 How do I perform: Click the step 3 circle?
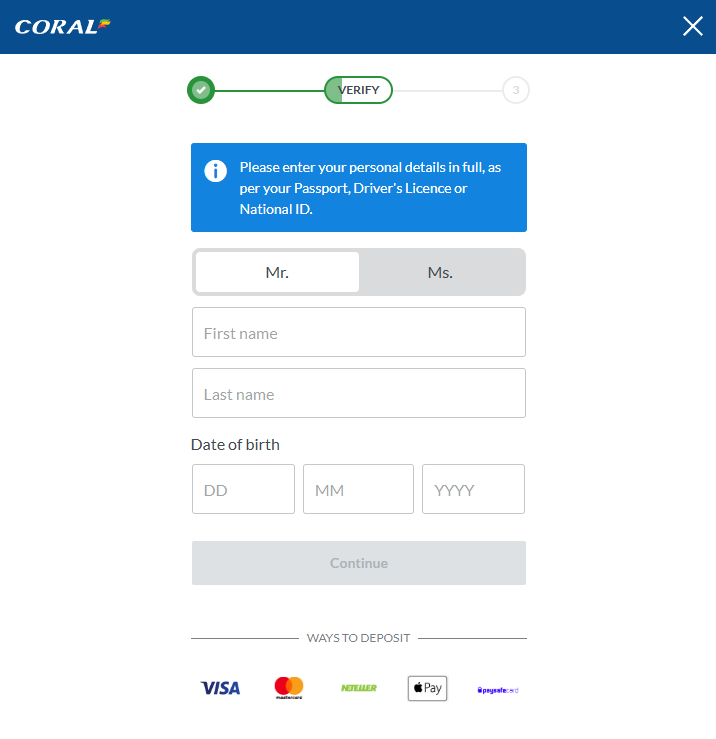[515, 90]
